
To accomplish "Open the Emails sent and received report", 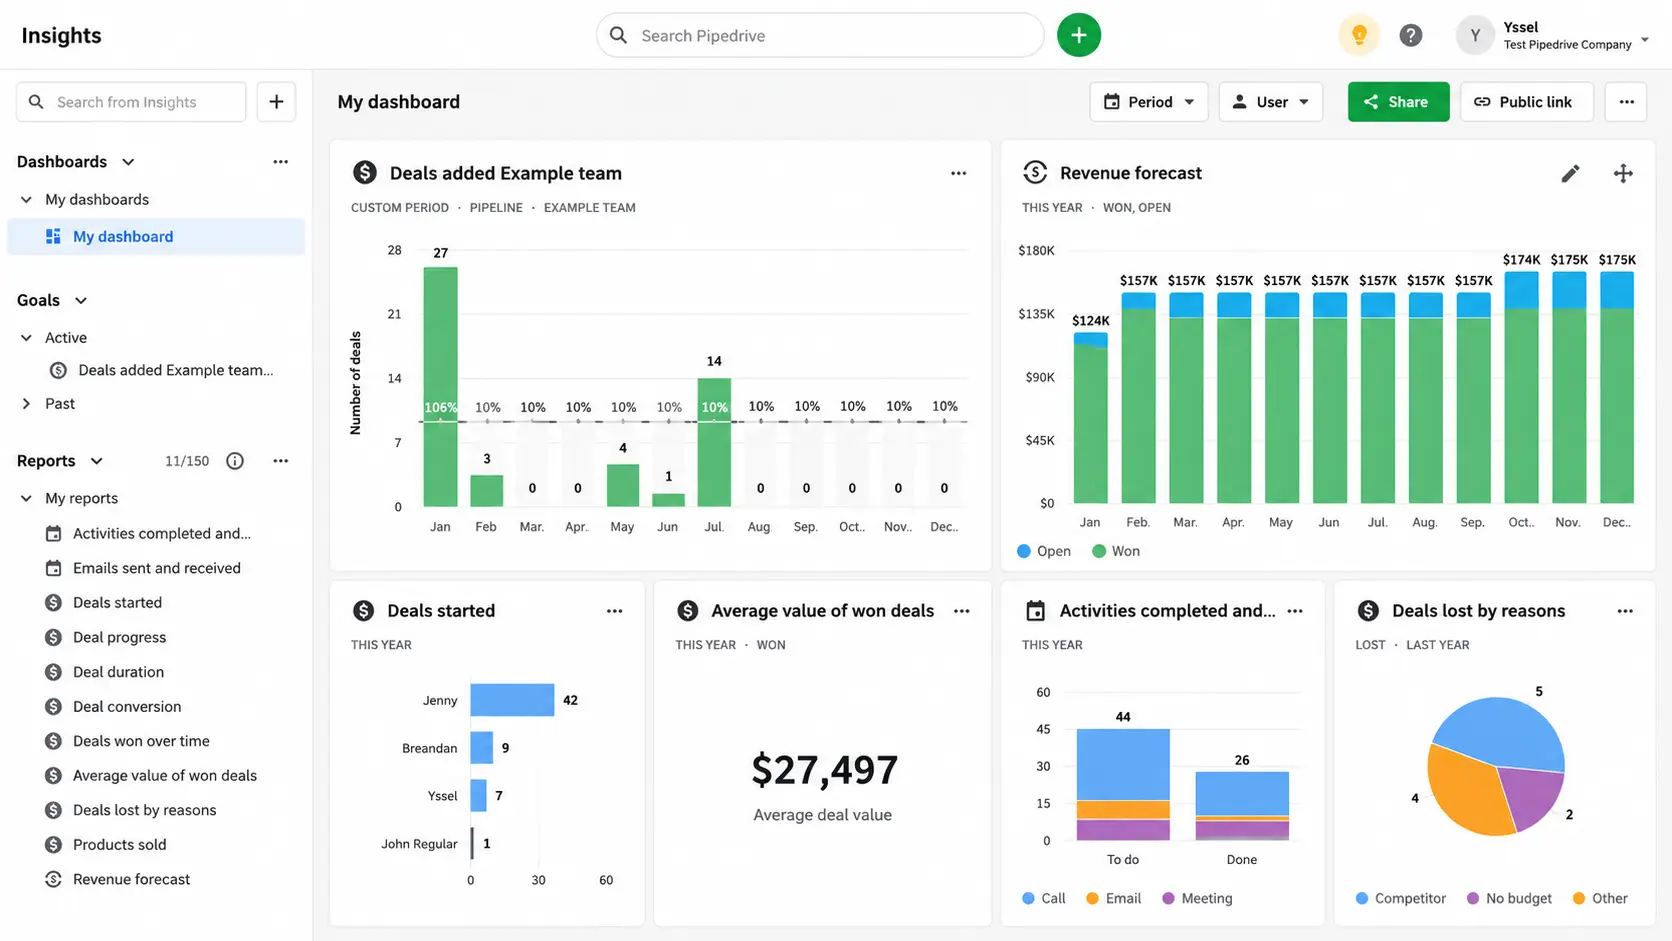I will click(156, 568).
